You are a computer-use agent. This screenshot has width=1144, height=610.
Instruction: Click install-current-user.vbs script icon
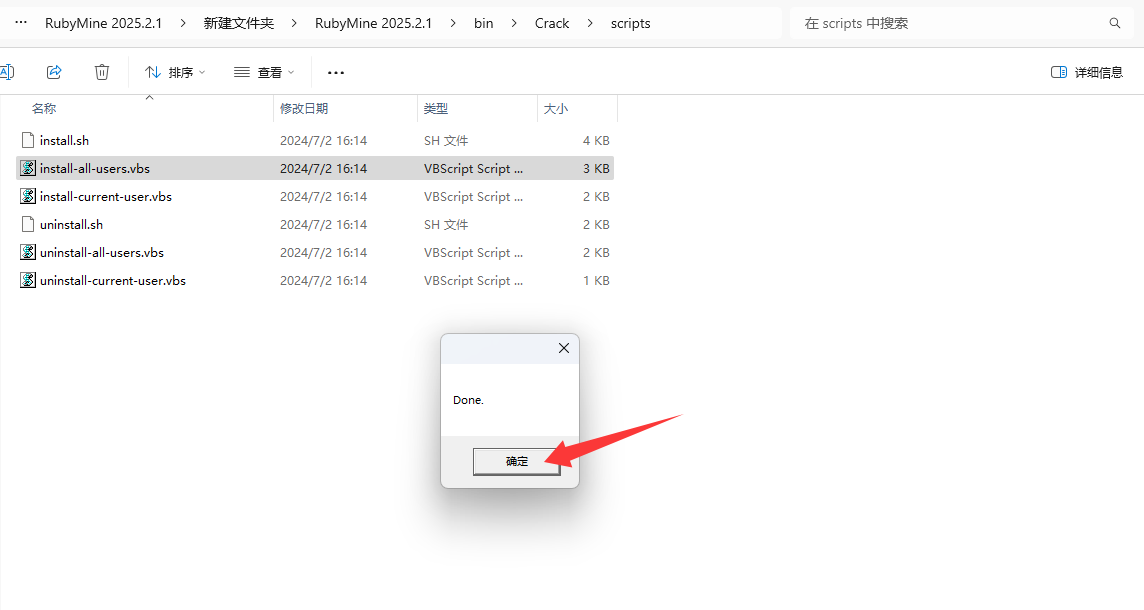point(28,196)
